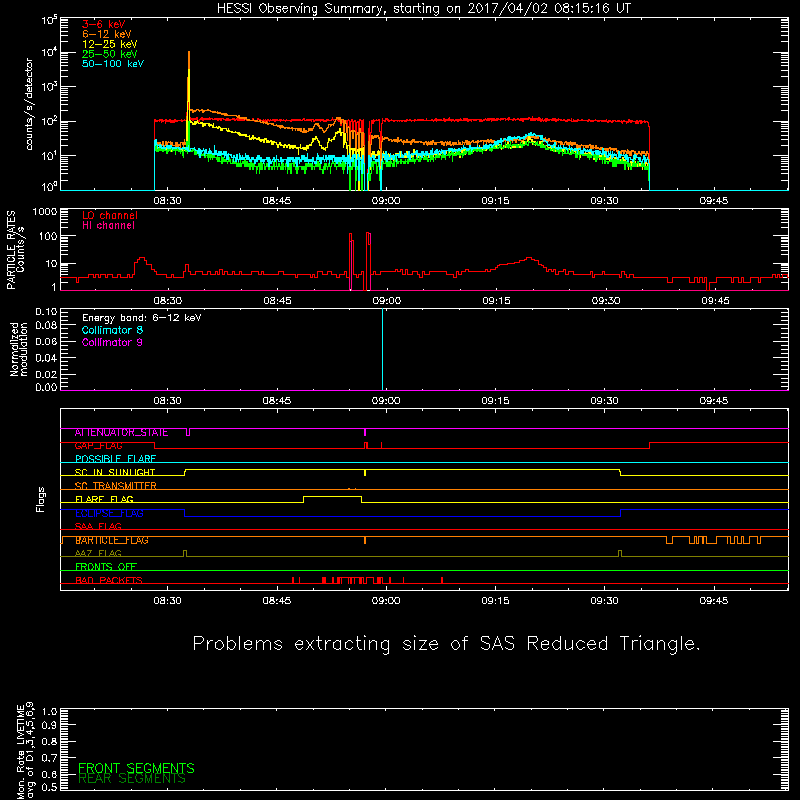Select the Collimator 9 legend label
800x800 pixels.
click(x=112, y=342)
